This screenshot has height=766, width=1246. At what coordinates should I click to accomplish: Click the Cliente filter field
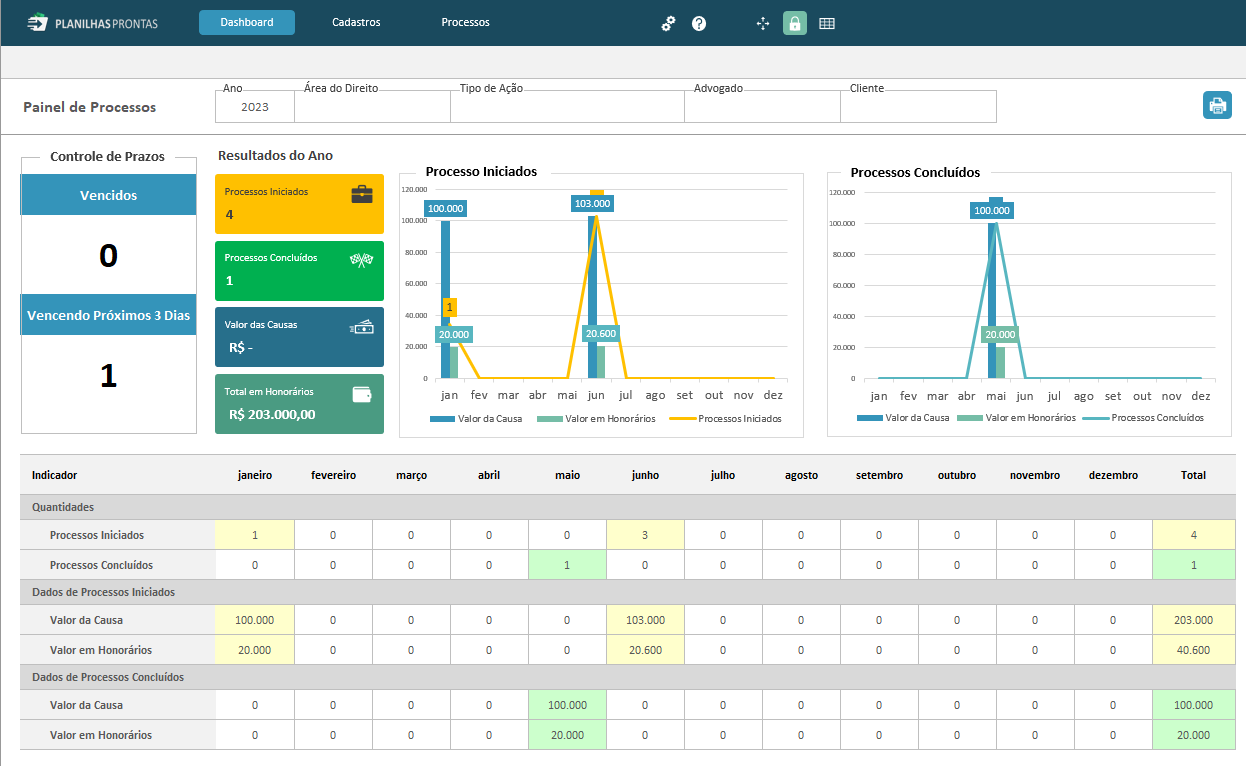click(918, 107)
